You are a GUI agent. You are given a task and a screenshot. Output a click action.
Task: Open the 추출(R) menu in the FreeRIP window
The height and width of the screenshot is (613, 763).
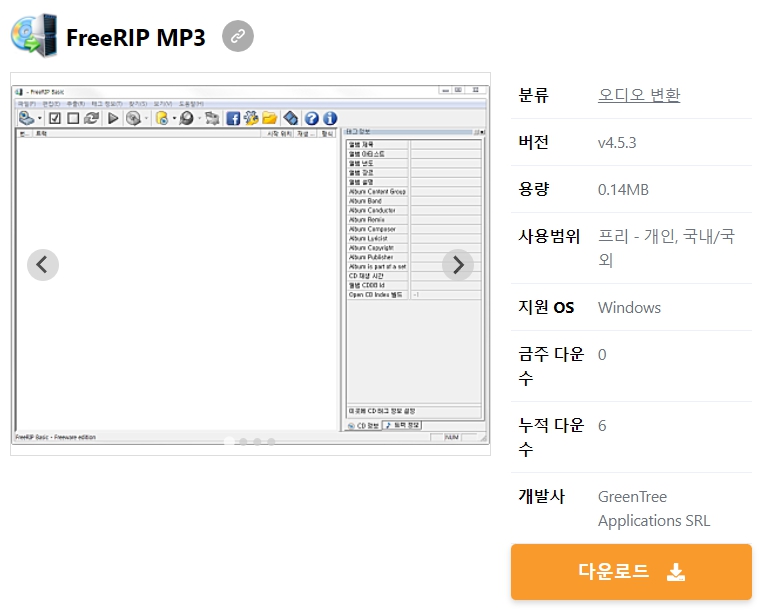pyautogui.click(x=75, y=104)
